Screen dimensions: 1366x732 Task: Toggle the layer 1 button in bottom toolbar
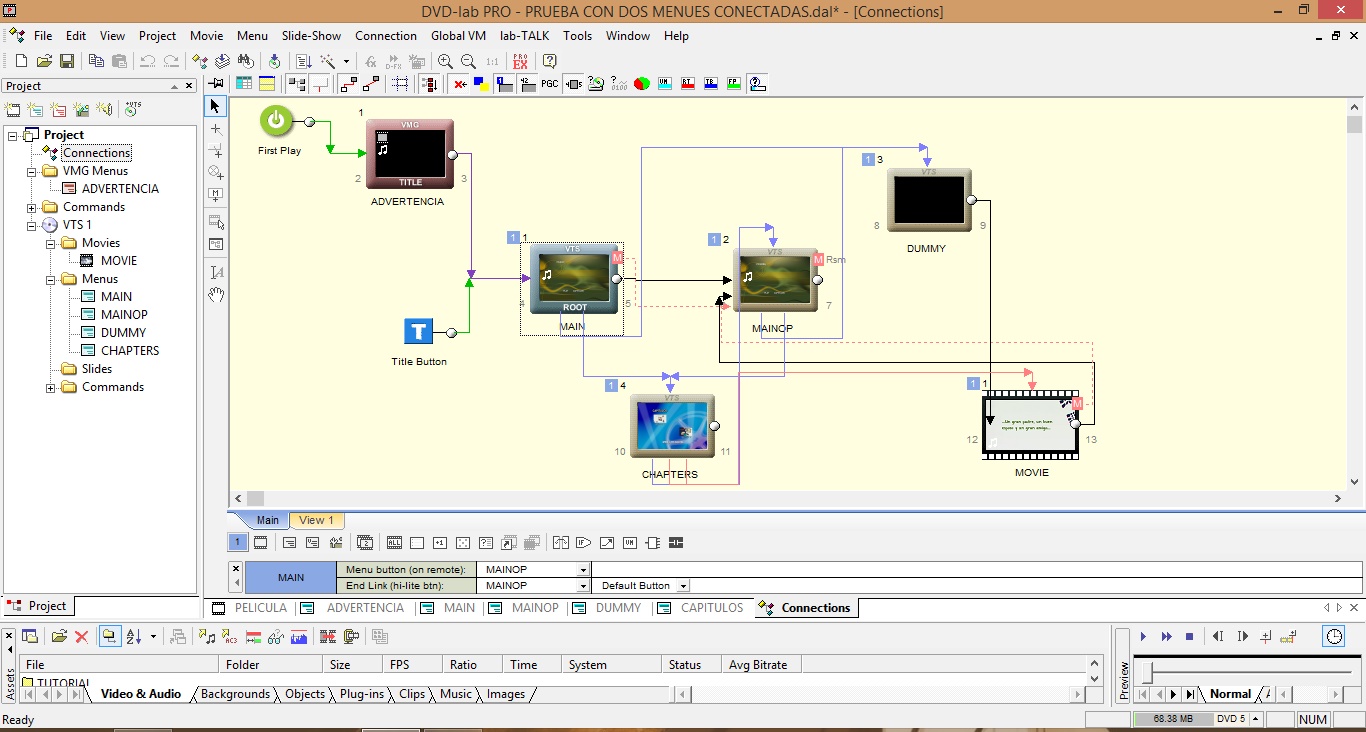237,543
